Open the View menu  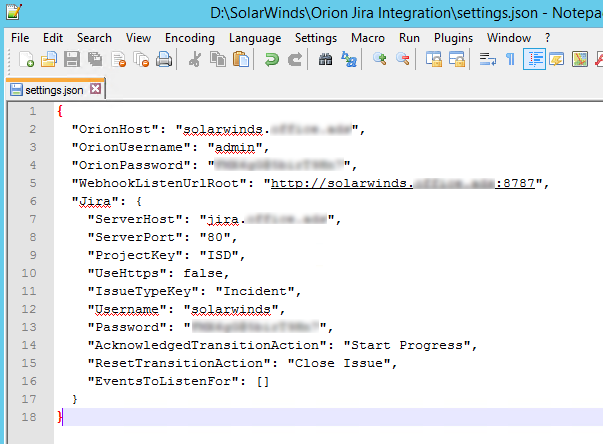(x=138, y=38)
